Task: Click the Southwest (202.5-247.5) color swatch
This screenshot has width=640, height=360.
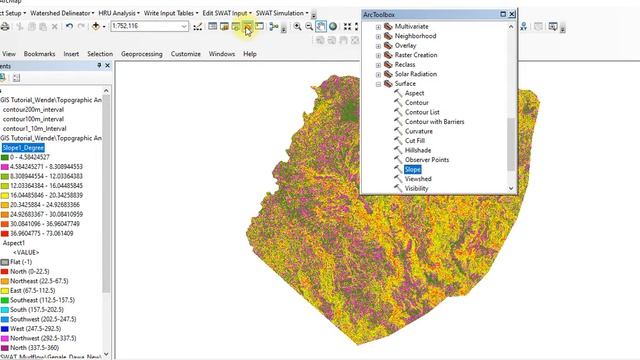Action: pyautogui.click(x=4, y=319)
